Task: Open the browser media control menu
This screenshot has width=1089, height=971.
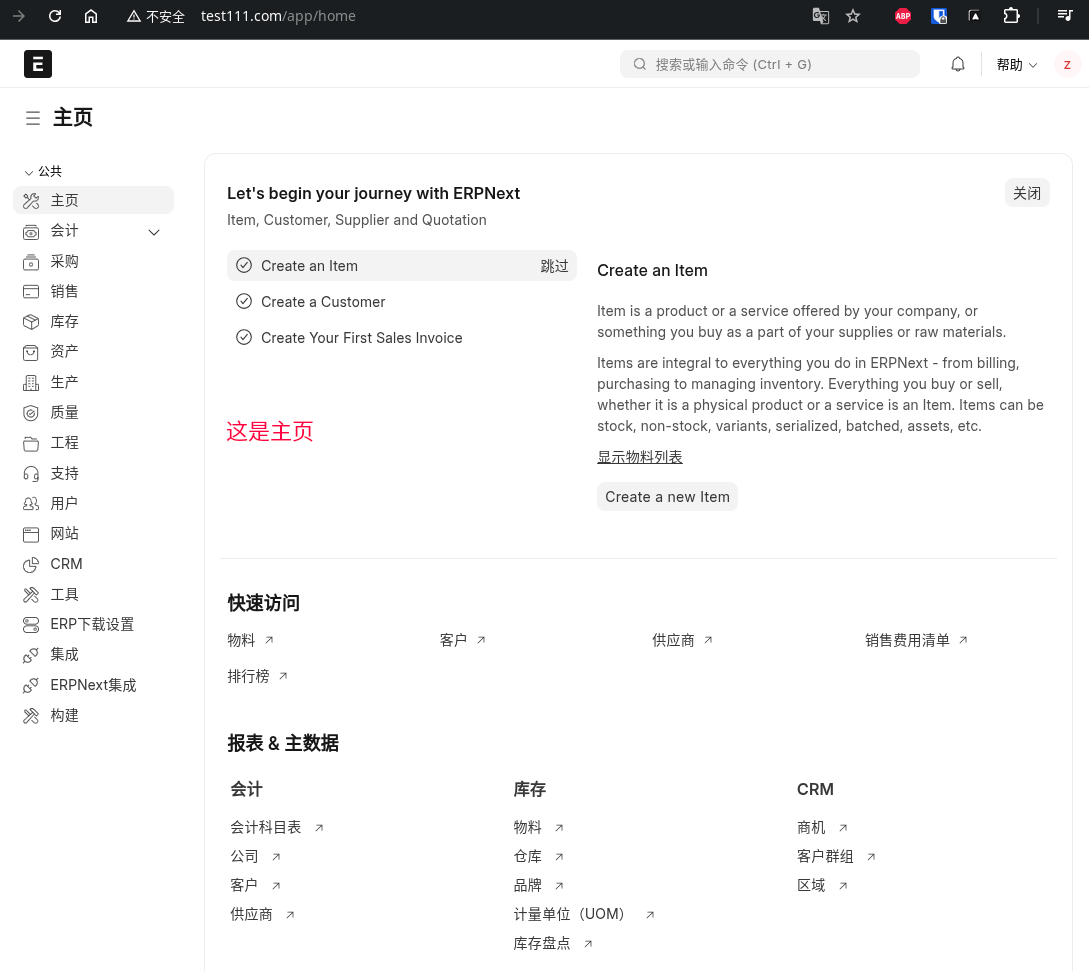Action: point(1065,15)
